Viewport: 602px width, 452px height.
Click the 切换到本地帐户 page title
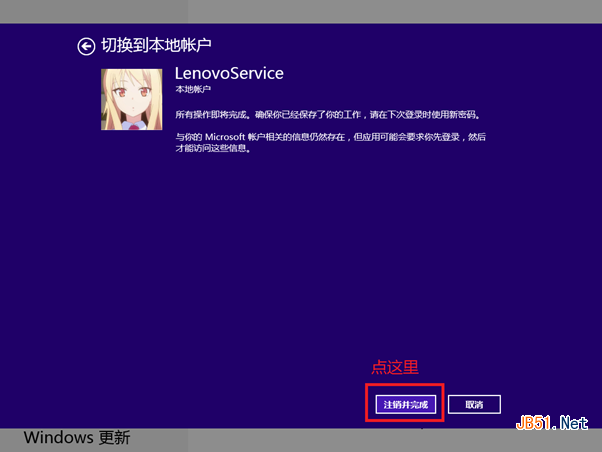coord(156,45)
